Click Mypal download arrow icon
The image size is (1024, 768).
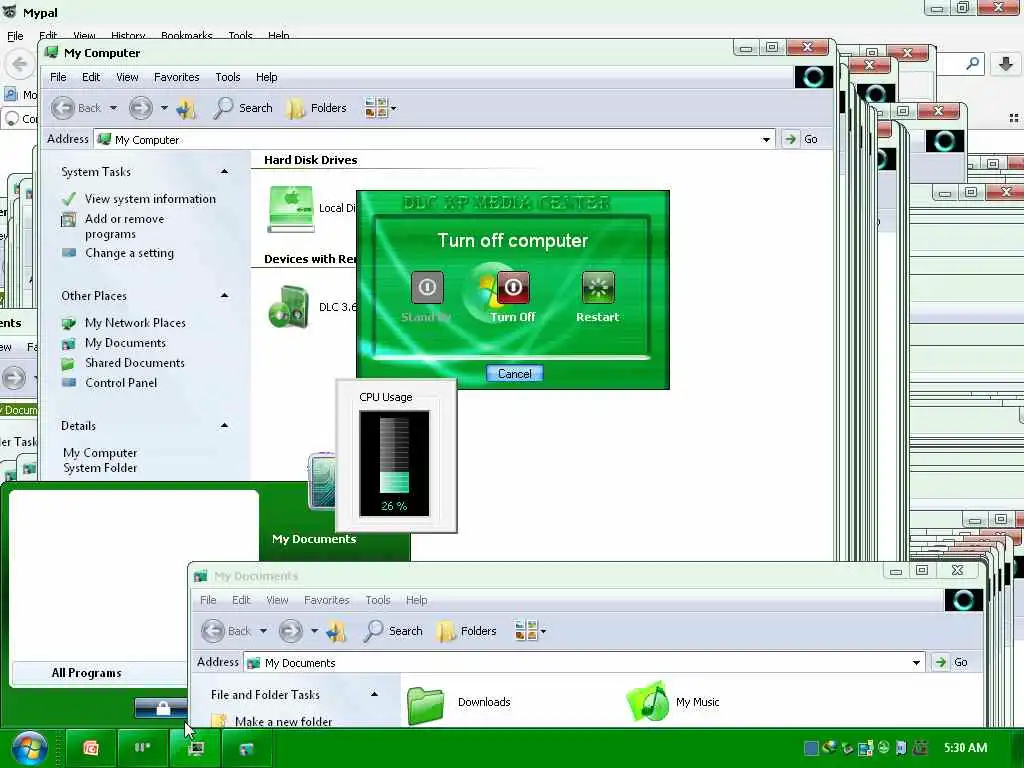(x=1006, y=64)
